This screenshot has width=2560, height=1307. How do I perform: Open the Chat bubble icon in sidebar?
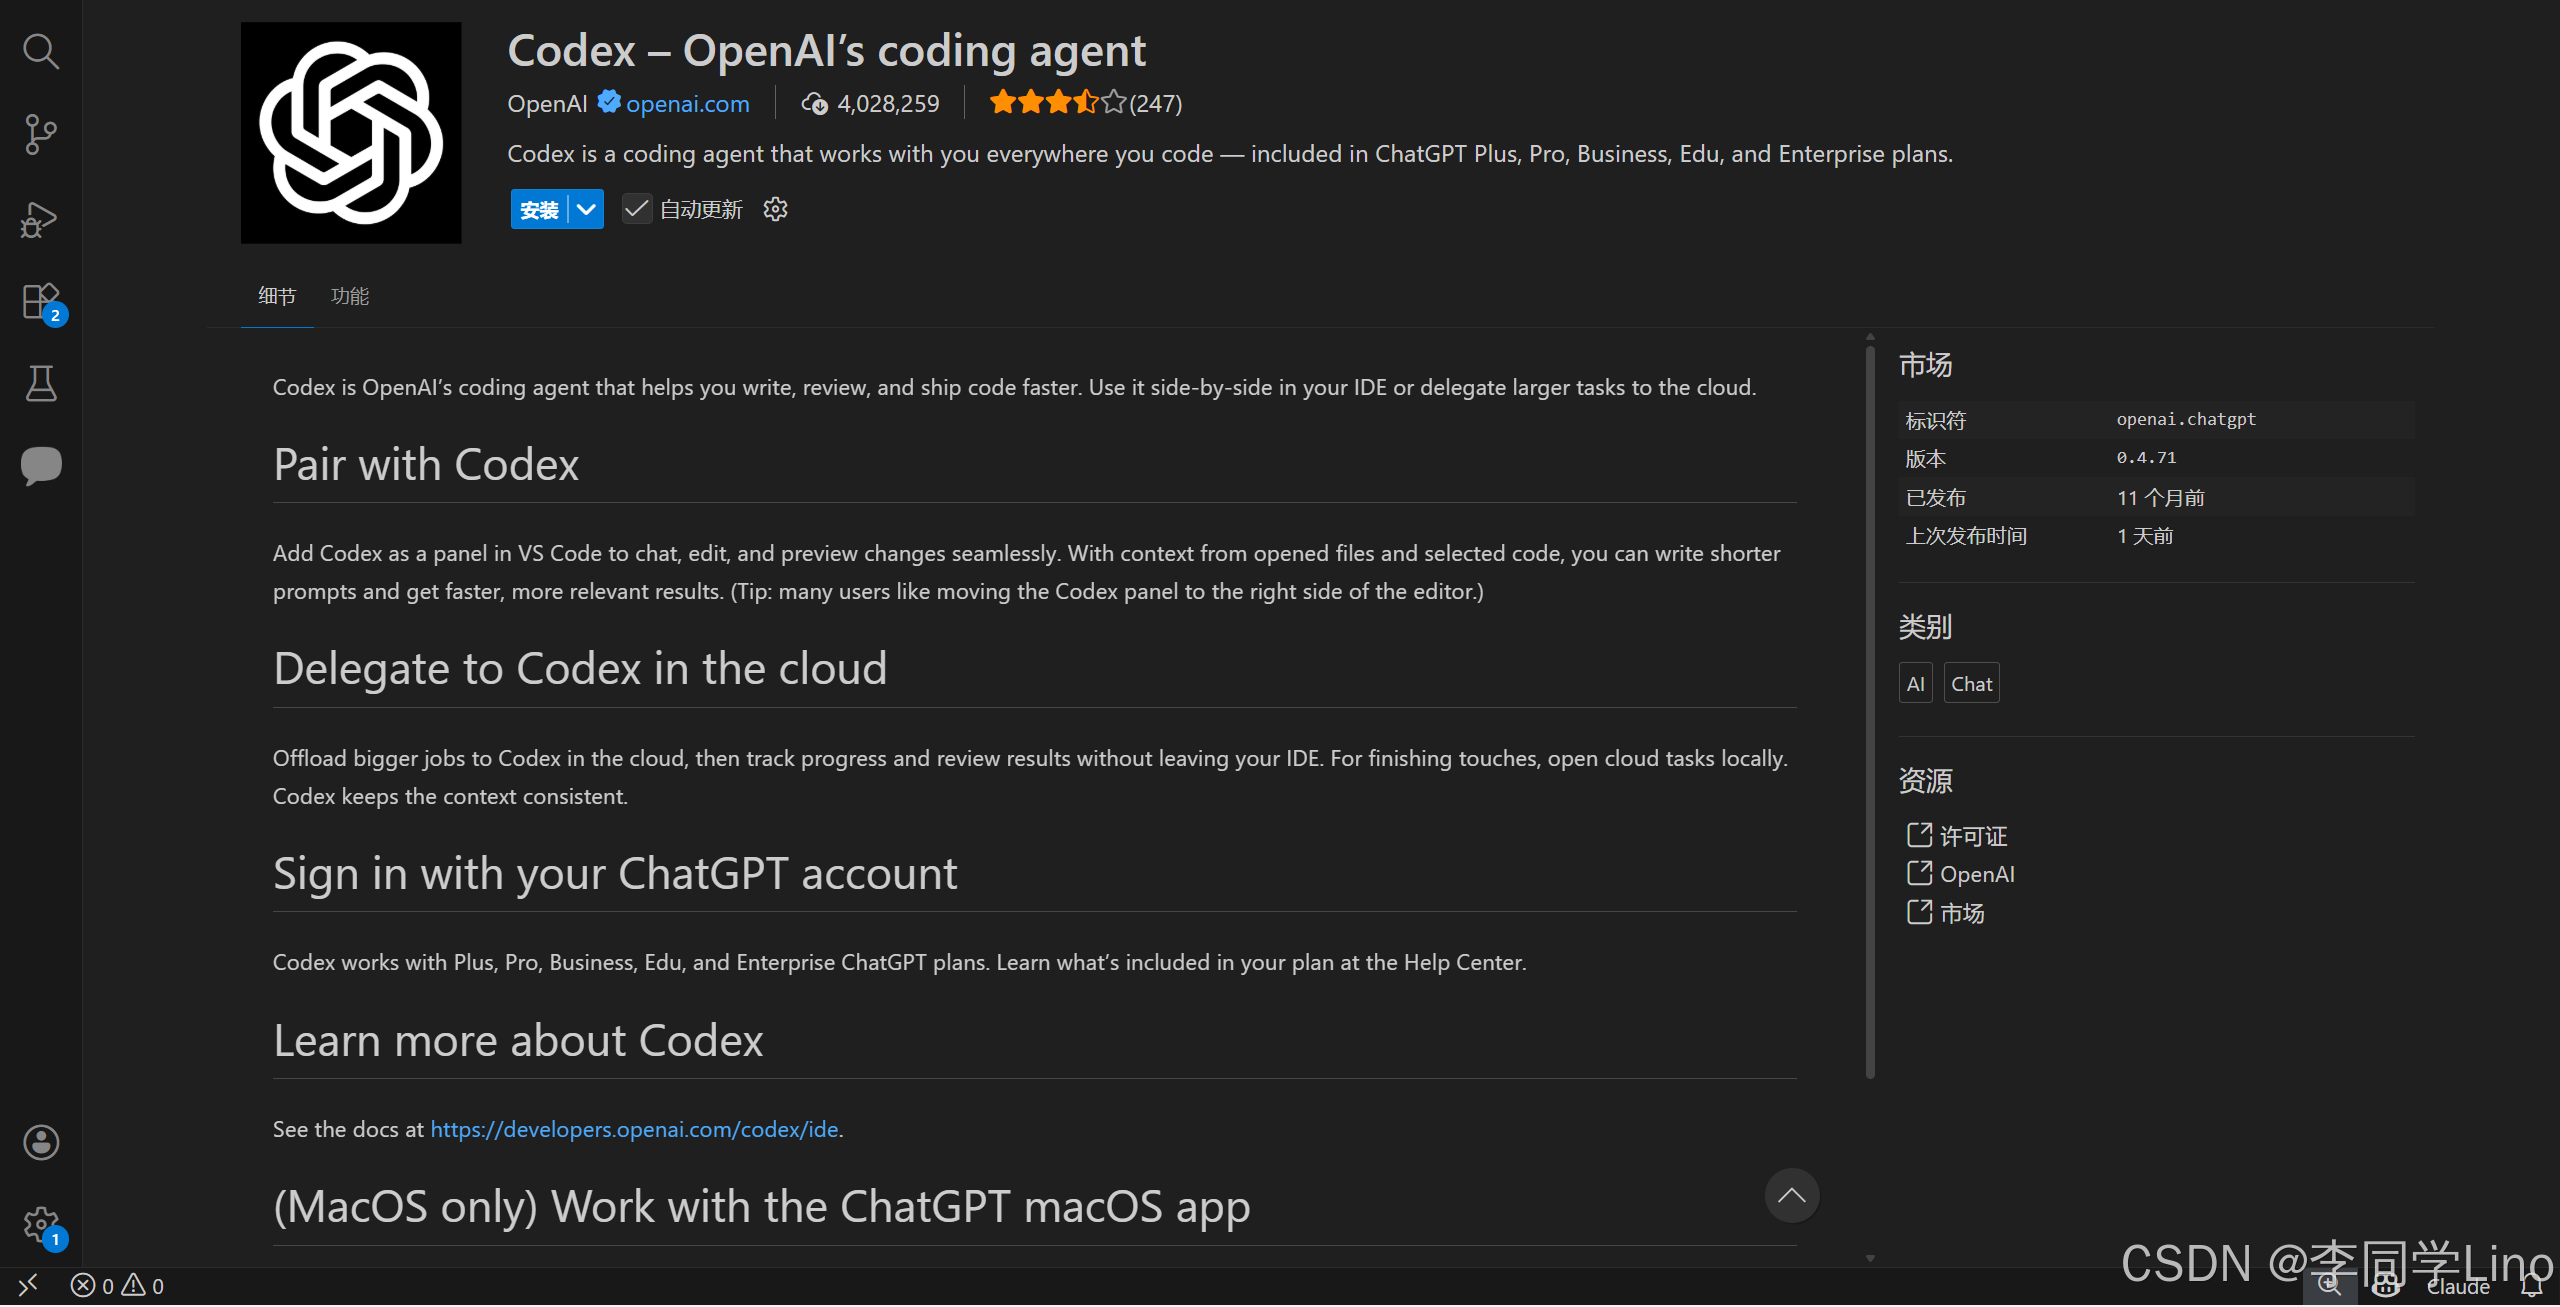(40, 465)
